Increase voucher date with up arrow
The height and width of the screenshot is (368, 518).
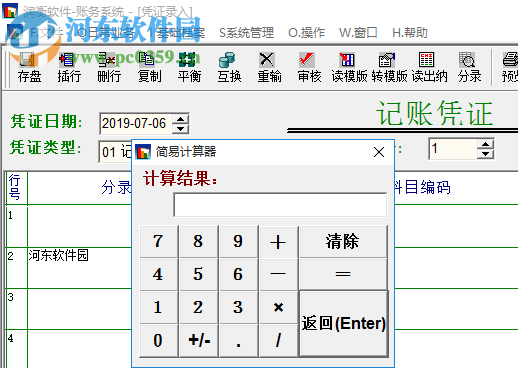pyautogui.click(x=181, y=119)
